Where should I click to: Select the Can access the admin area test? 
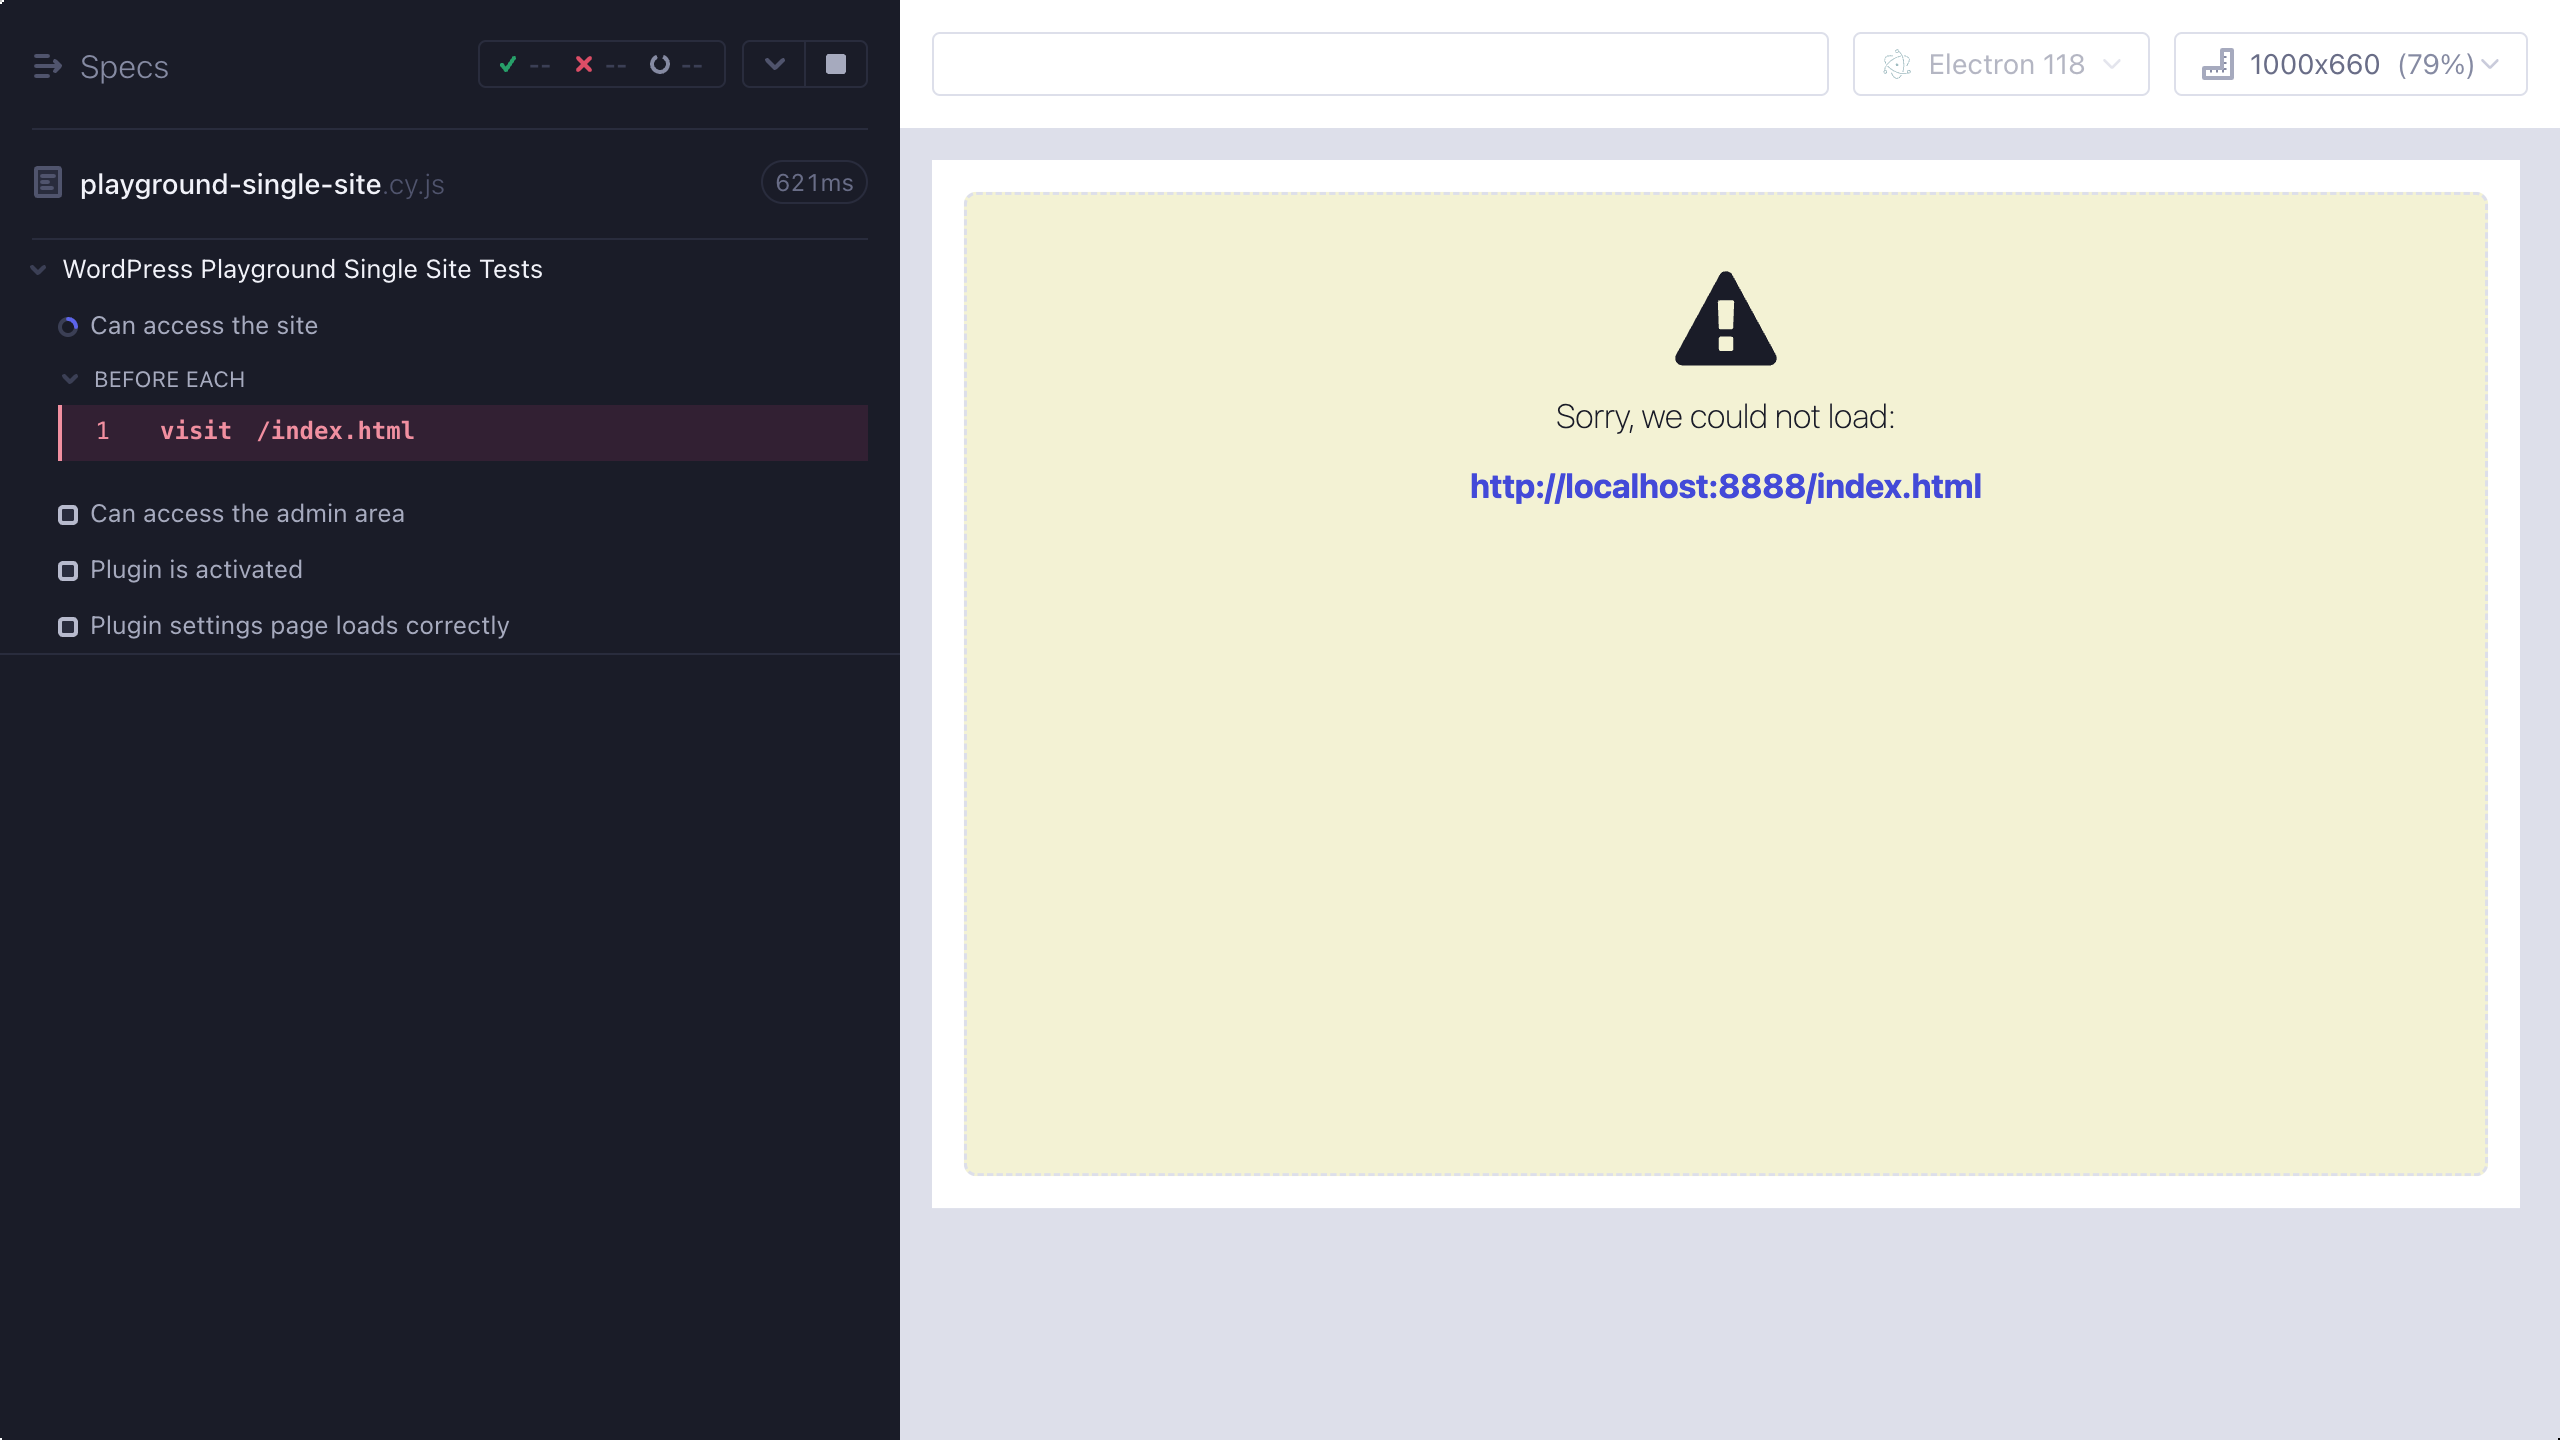247,514
